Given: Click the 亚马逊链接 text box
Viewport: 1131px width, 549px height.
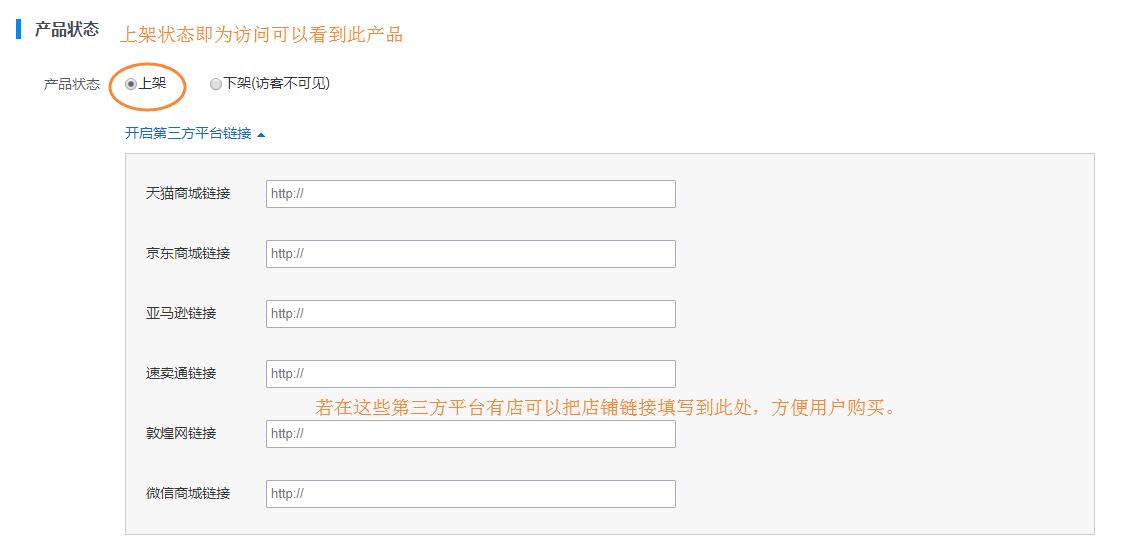Looking at the screenshot, I should (470, 314).
